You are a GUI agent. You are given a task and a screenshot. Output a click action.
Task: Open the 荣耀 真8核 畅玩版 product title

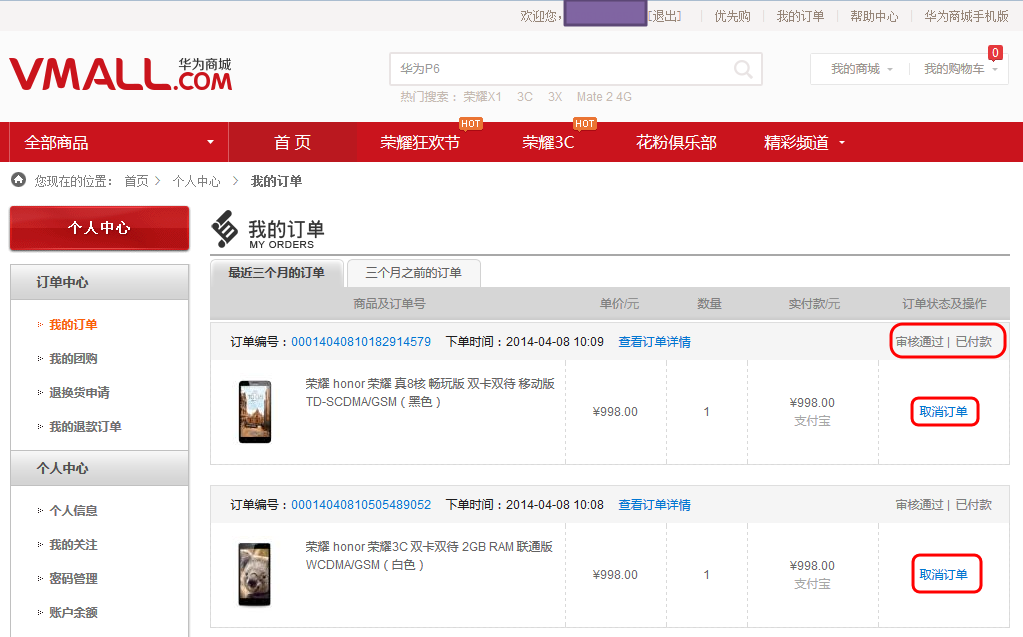430,392
